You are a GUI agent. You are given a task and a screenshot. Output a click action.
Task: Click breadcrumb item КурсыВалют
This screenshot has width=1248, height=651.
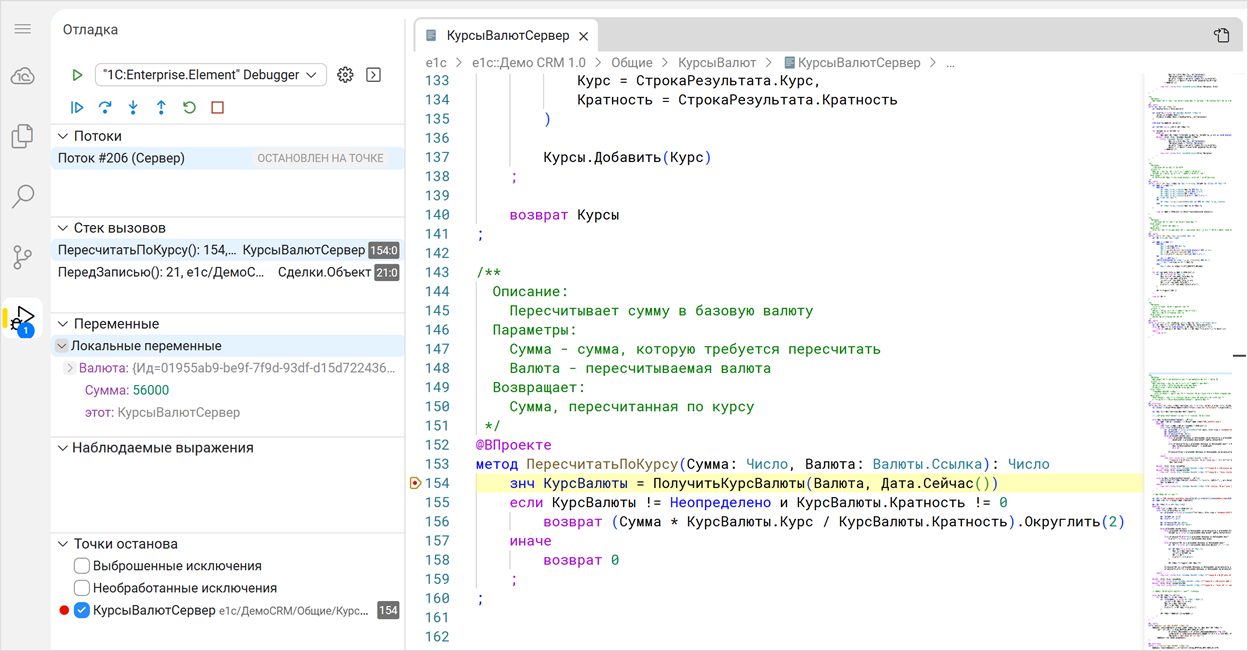pos(717,62)
